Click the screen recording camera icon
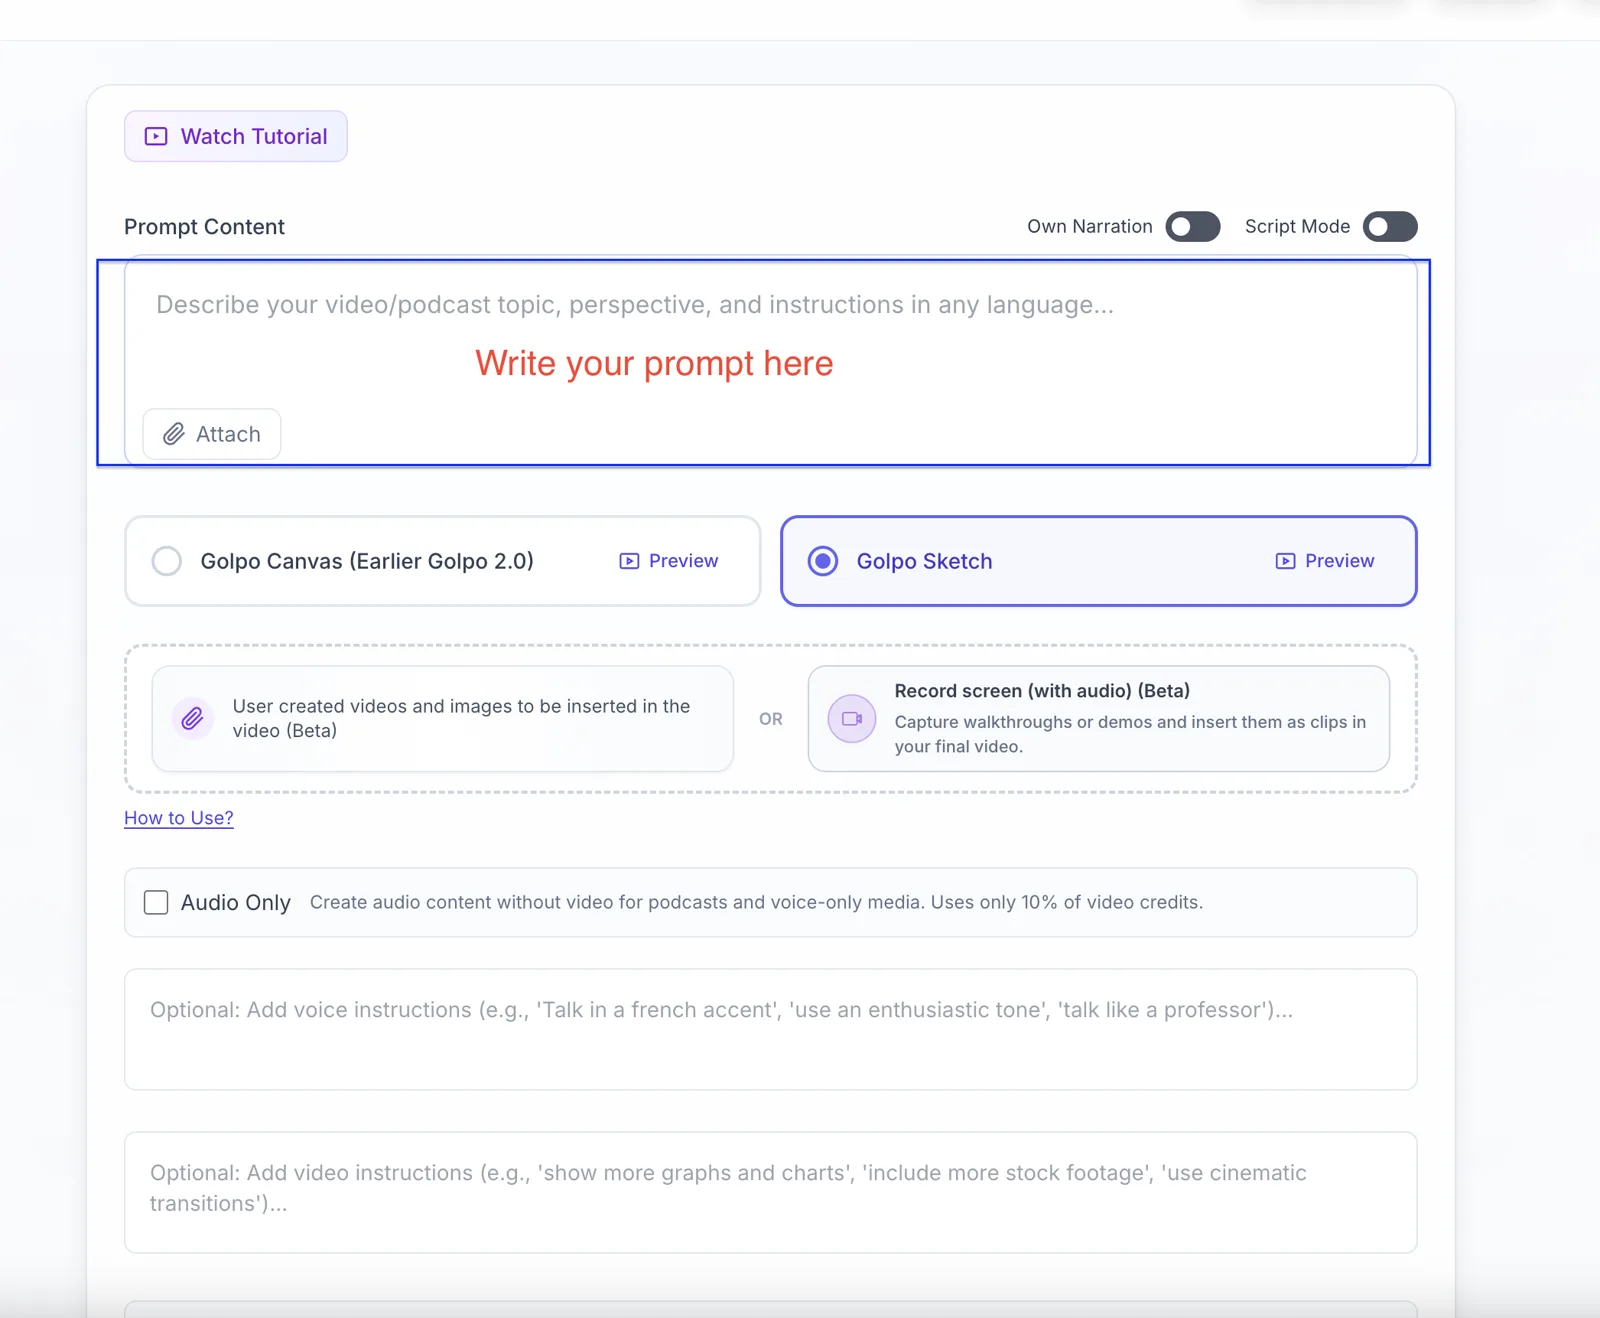Screen dimensions: 1600x1318 pos(852,718)
